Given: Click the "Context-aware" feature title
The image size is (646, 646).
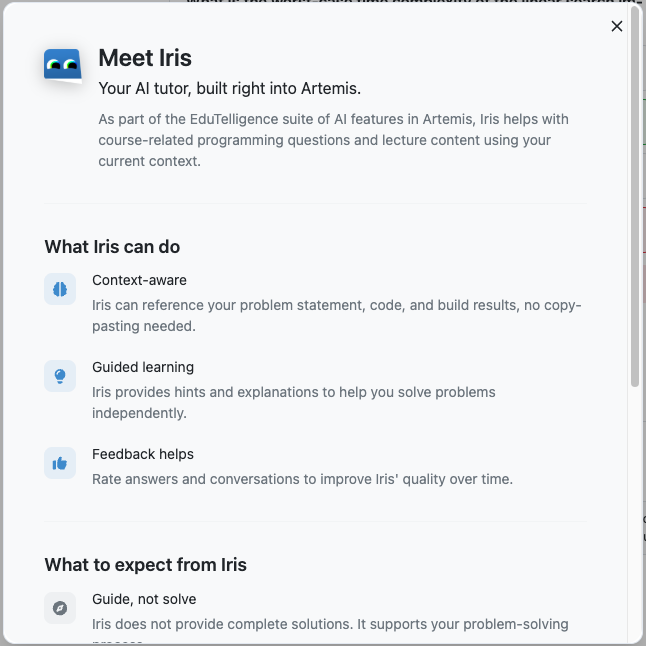Looking at the screenshot, I should (x=139, y=280).
